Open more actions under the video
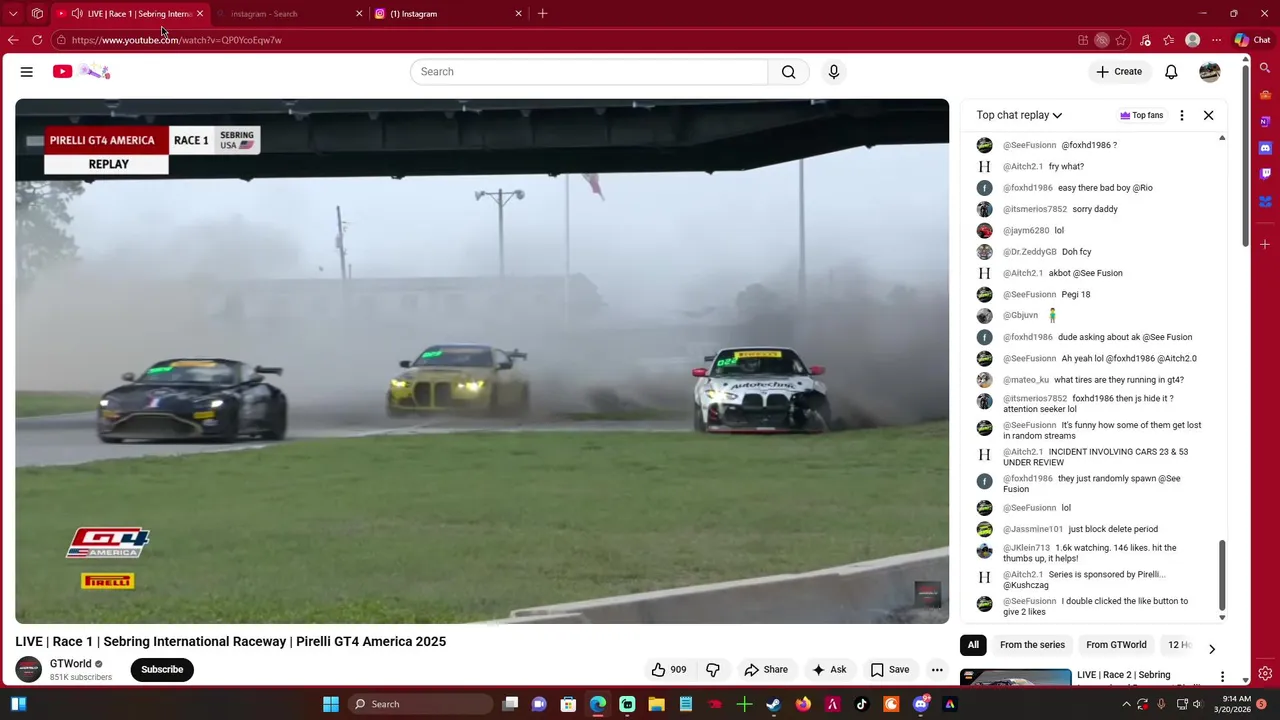1280x720 pixels. (937, 670)
